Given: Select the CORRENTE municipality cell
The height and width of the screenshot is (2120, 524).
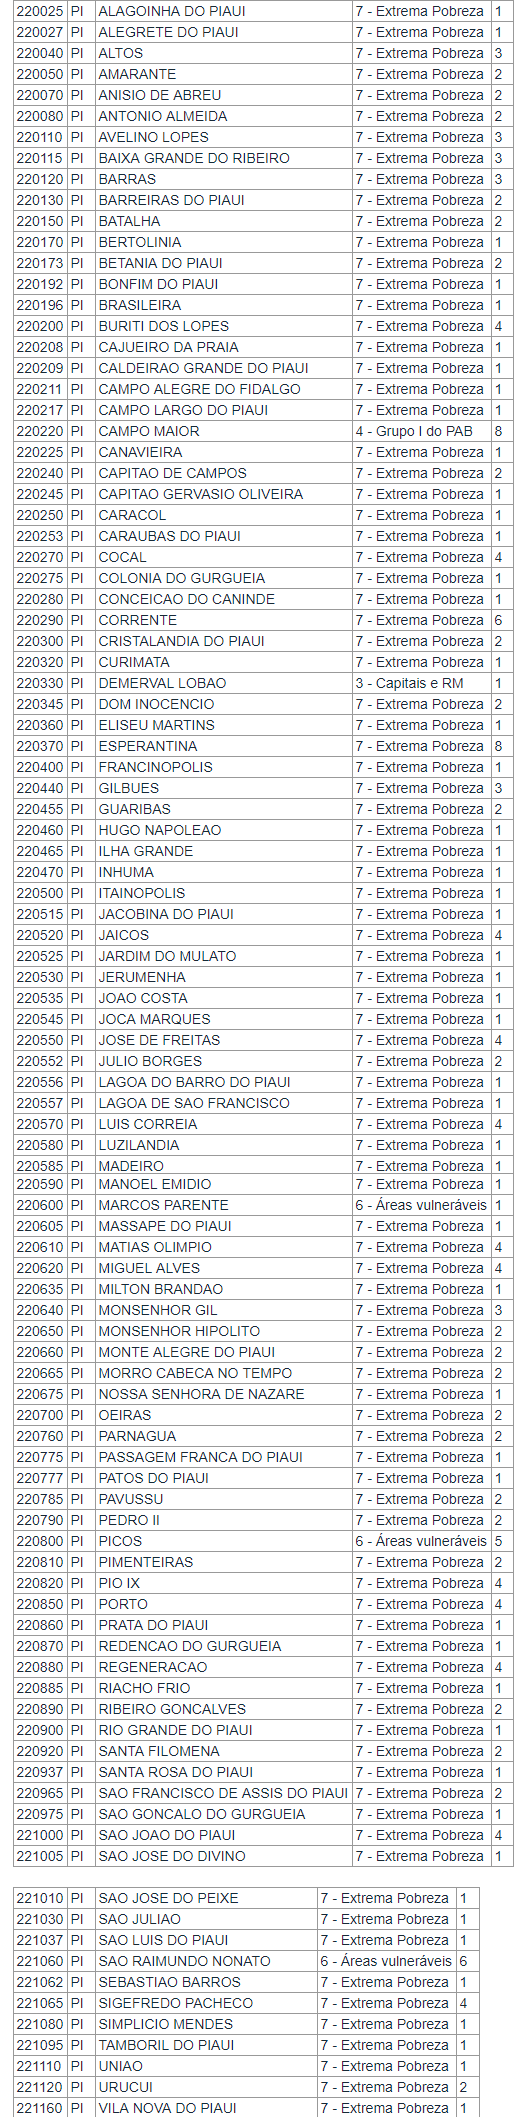Looking at the screenshot, I should point(223,620).
